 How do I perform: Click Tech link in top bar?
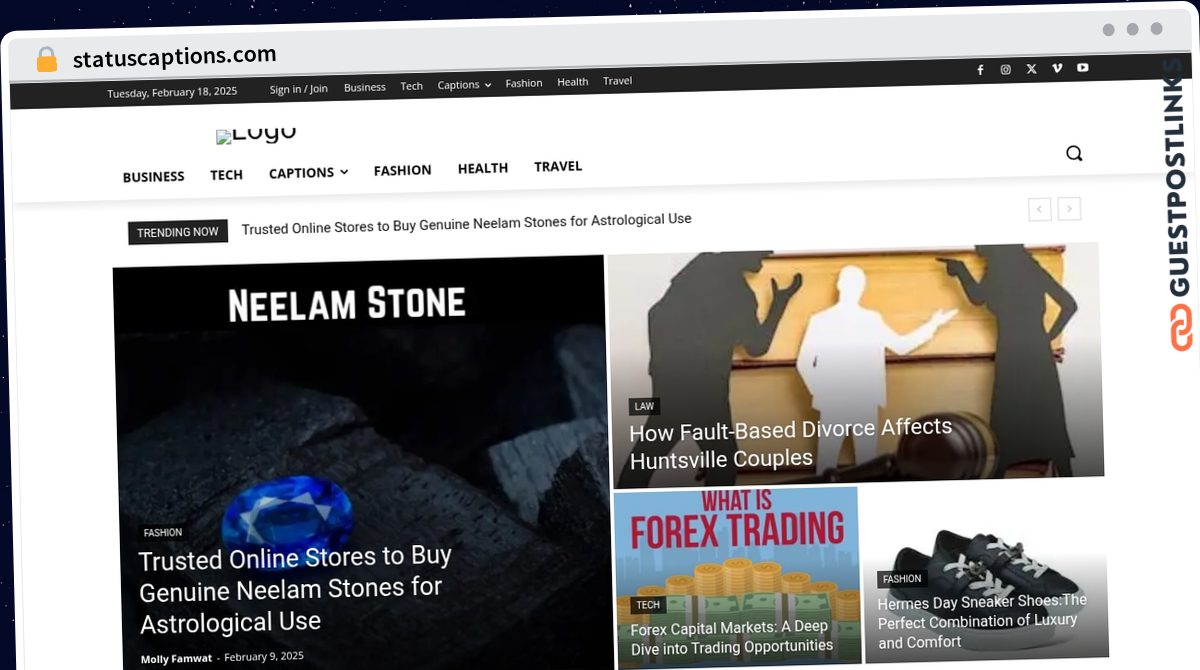pos(411,86)
